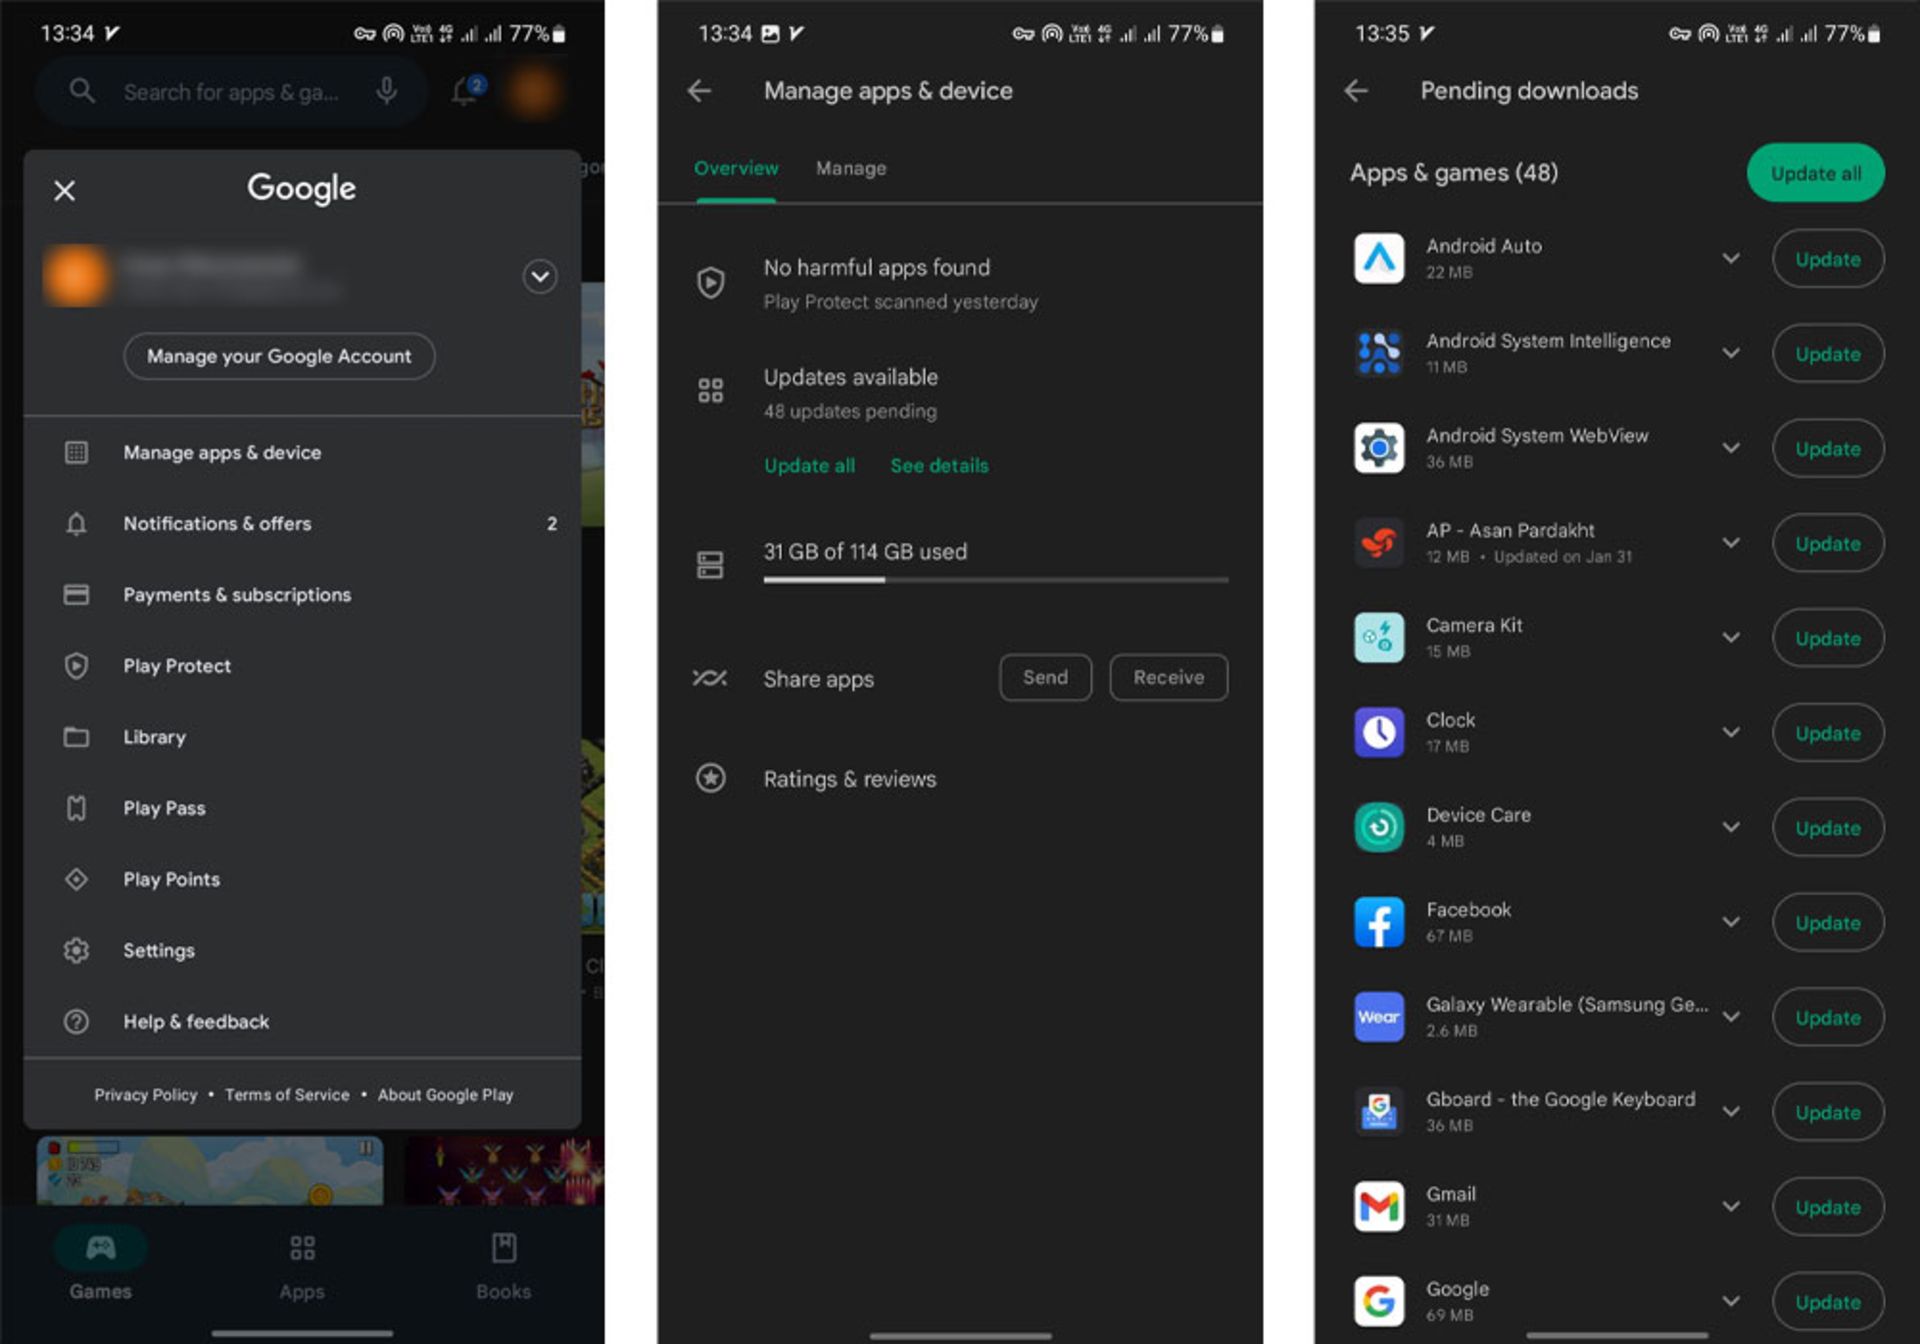This screenshot has height=1344, width=1920.
Task: Tap Manage your Google Account button
Action: pos(279,356)
